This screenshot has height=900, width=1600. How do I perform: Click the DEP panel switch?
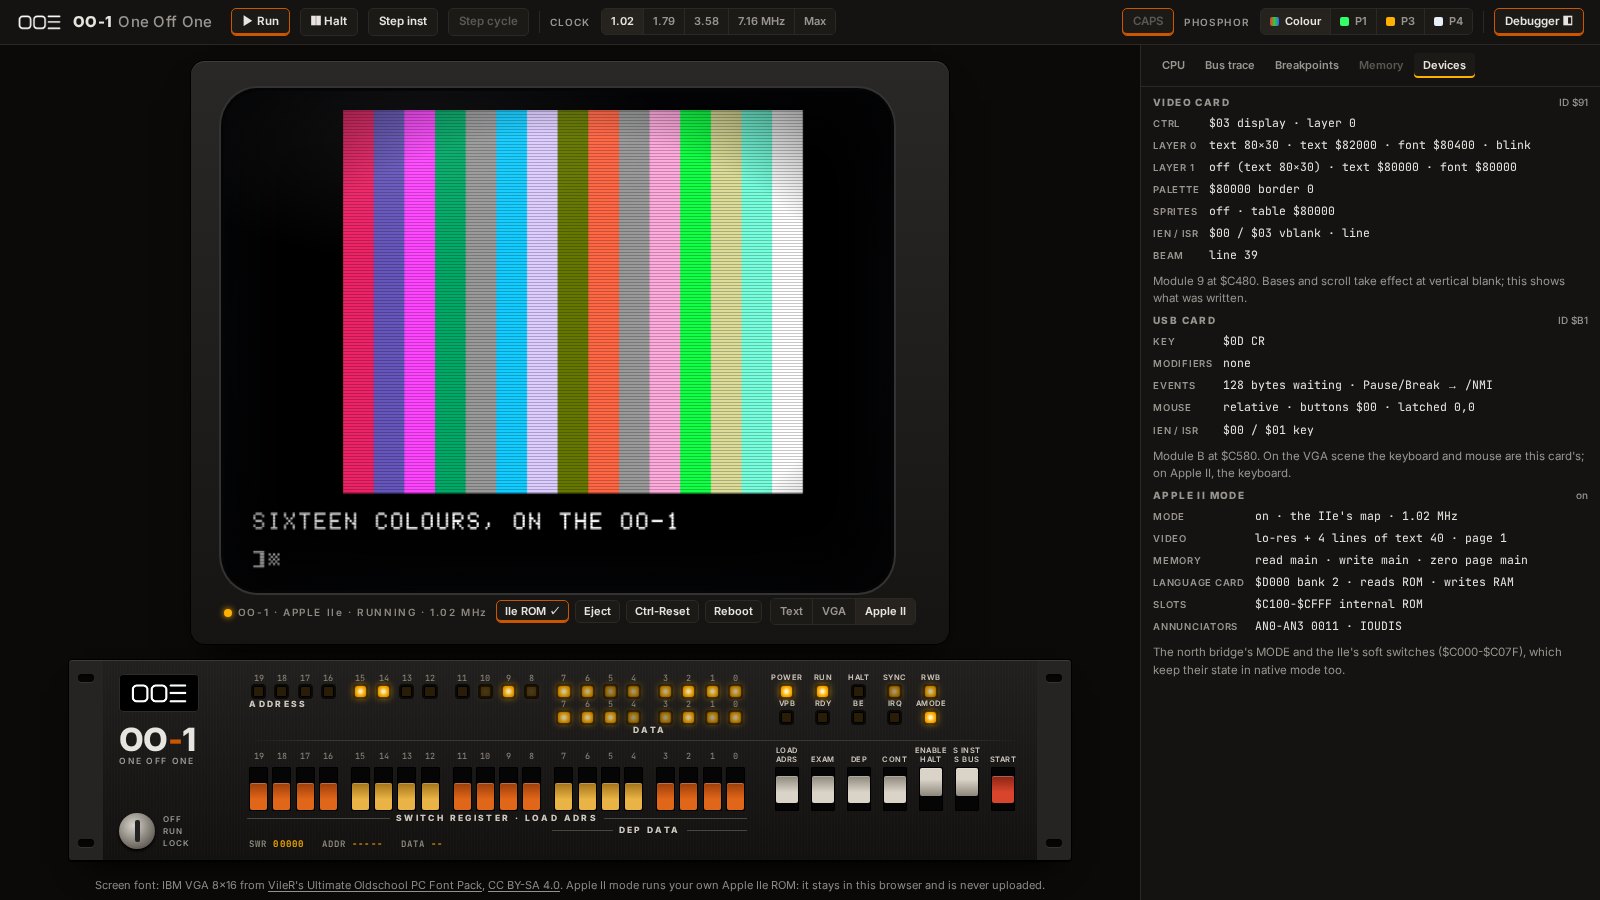coord(859,789)
